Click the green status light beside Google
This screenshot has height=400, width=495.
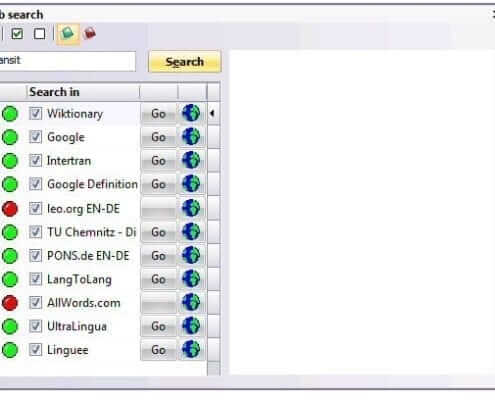point(10,137)
